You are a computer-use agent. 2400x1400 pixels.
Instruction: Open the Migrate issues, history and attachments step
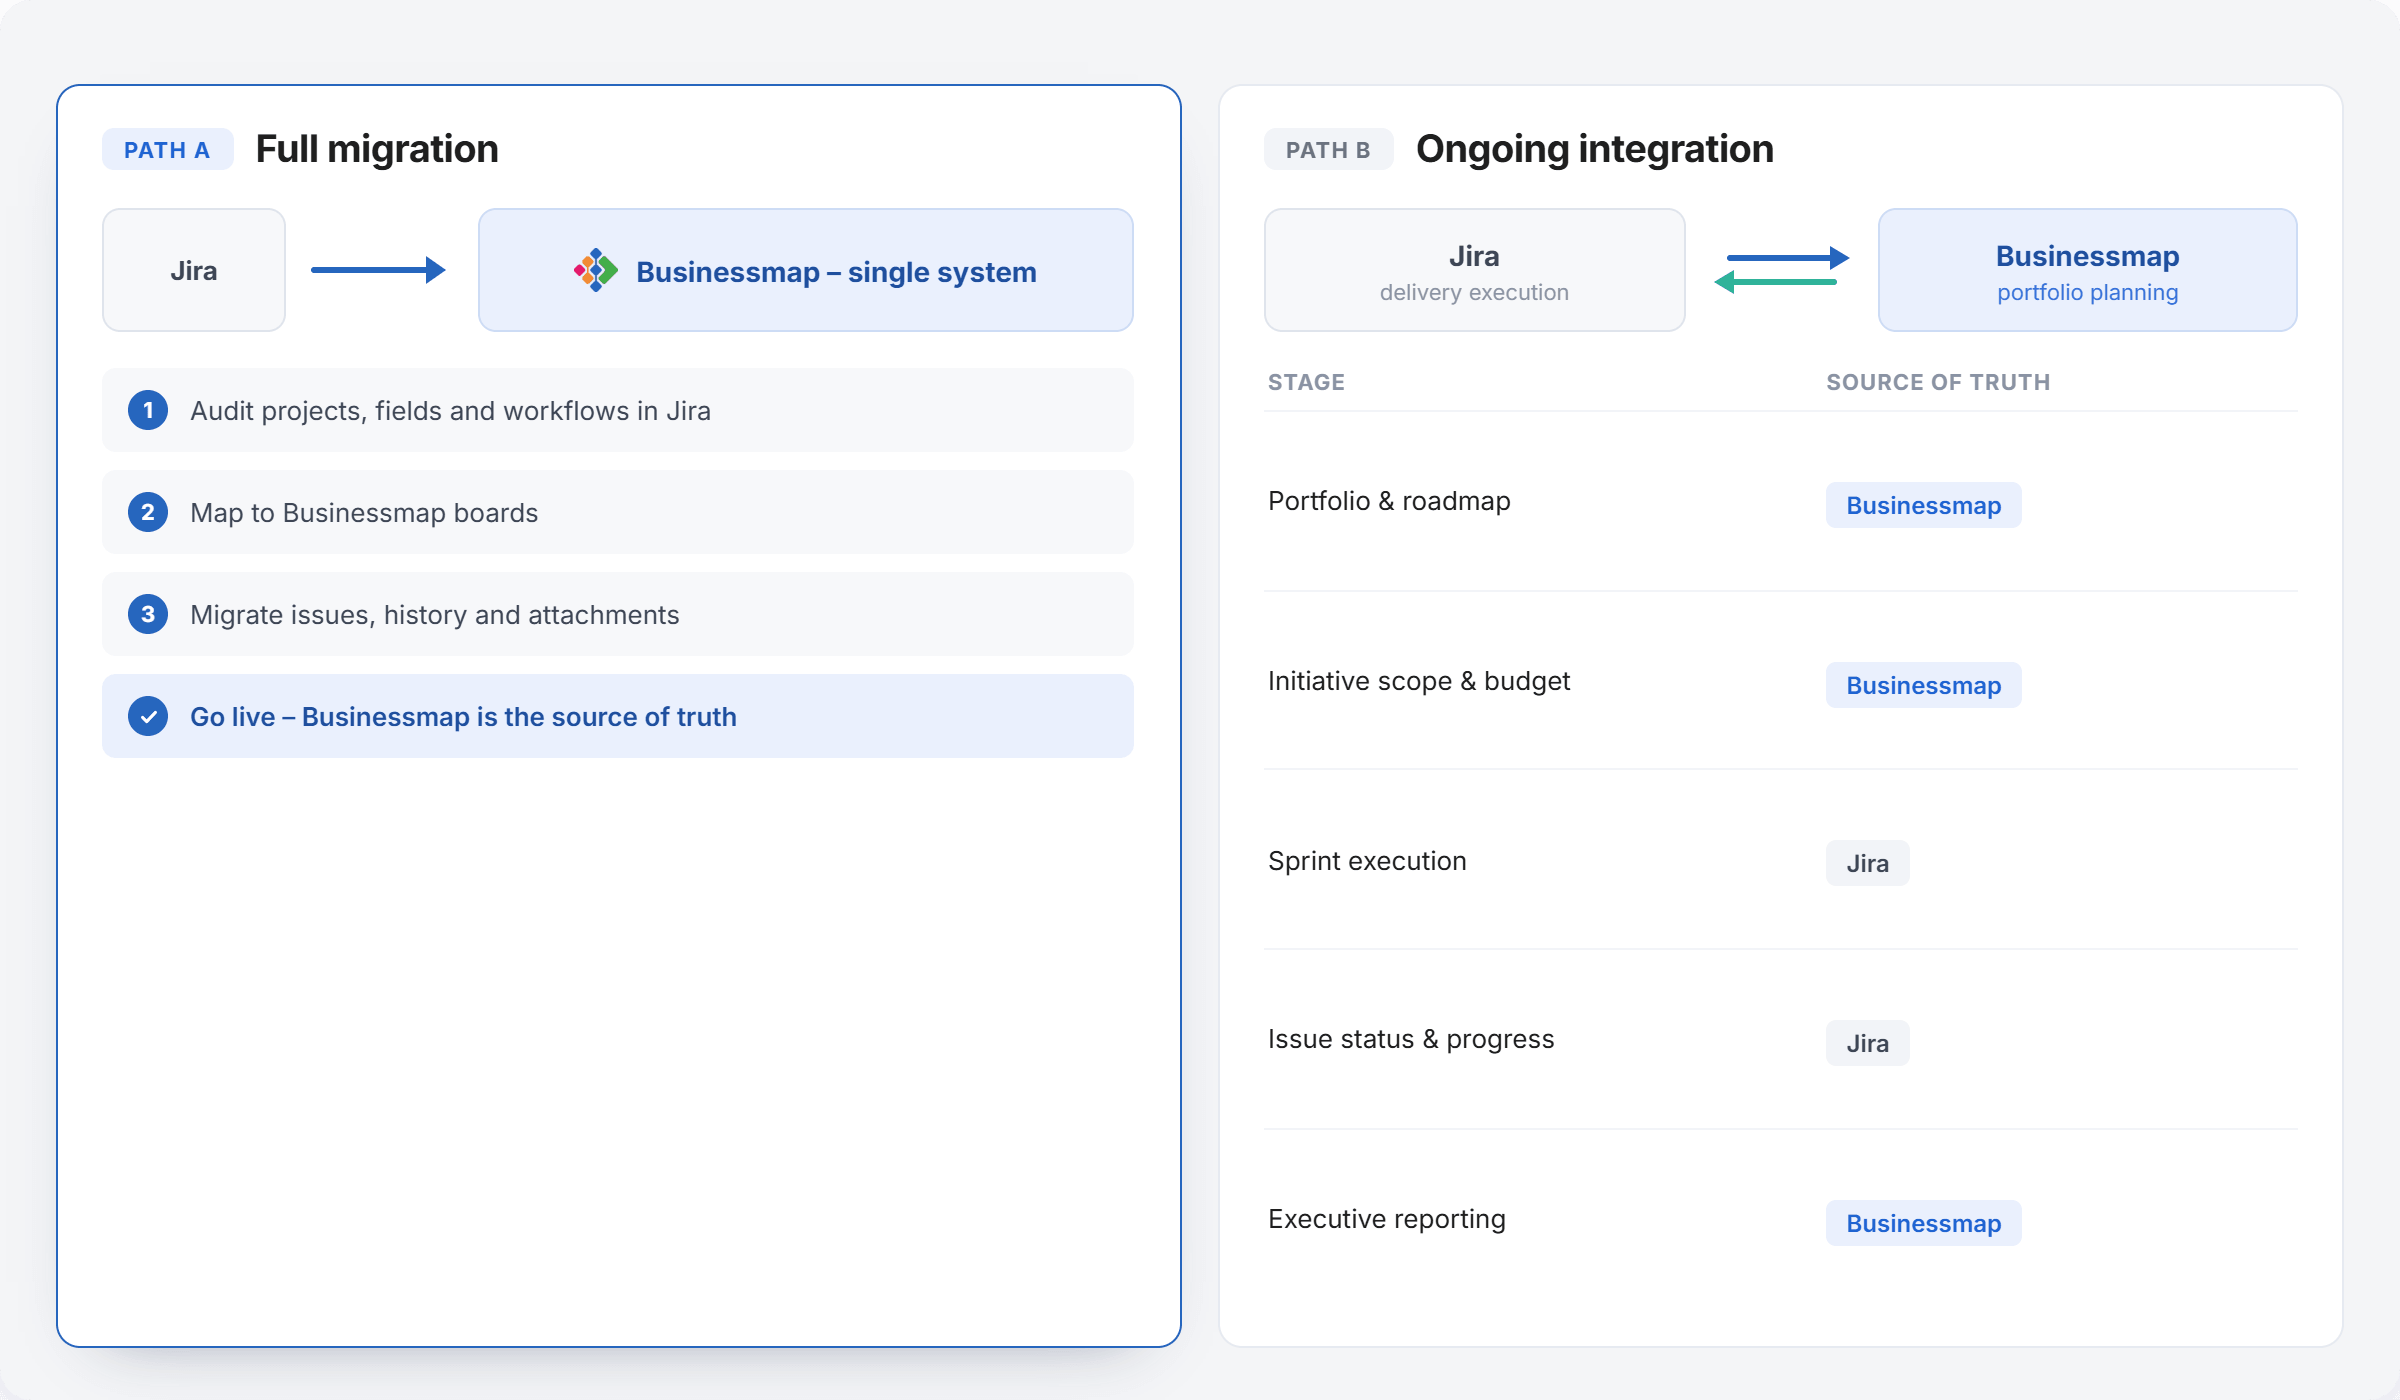[618, 614]
